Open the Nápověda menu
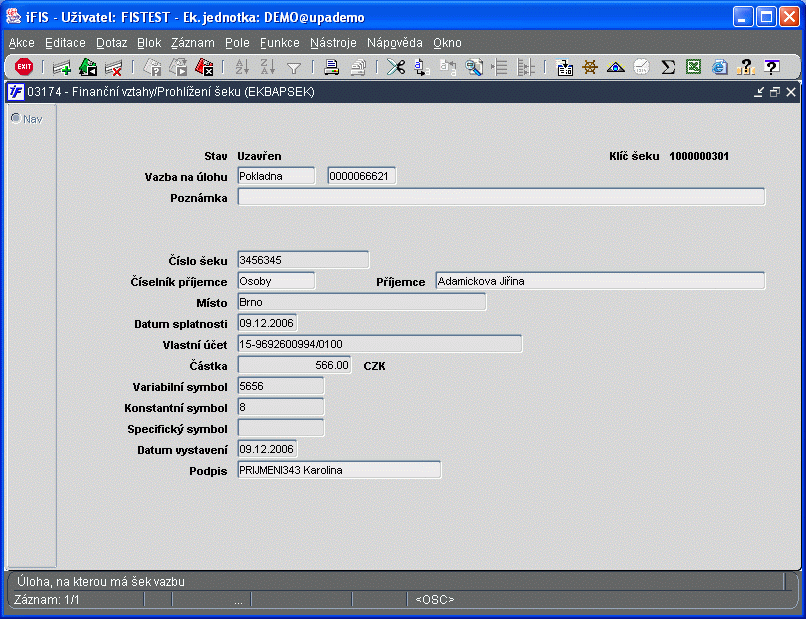Image resolution: width=806 pixels, height=619 pixels. coord(395,43)
